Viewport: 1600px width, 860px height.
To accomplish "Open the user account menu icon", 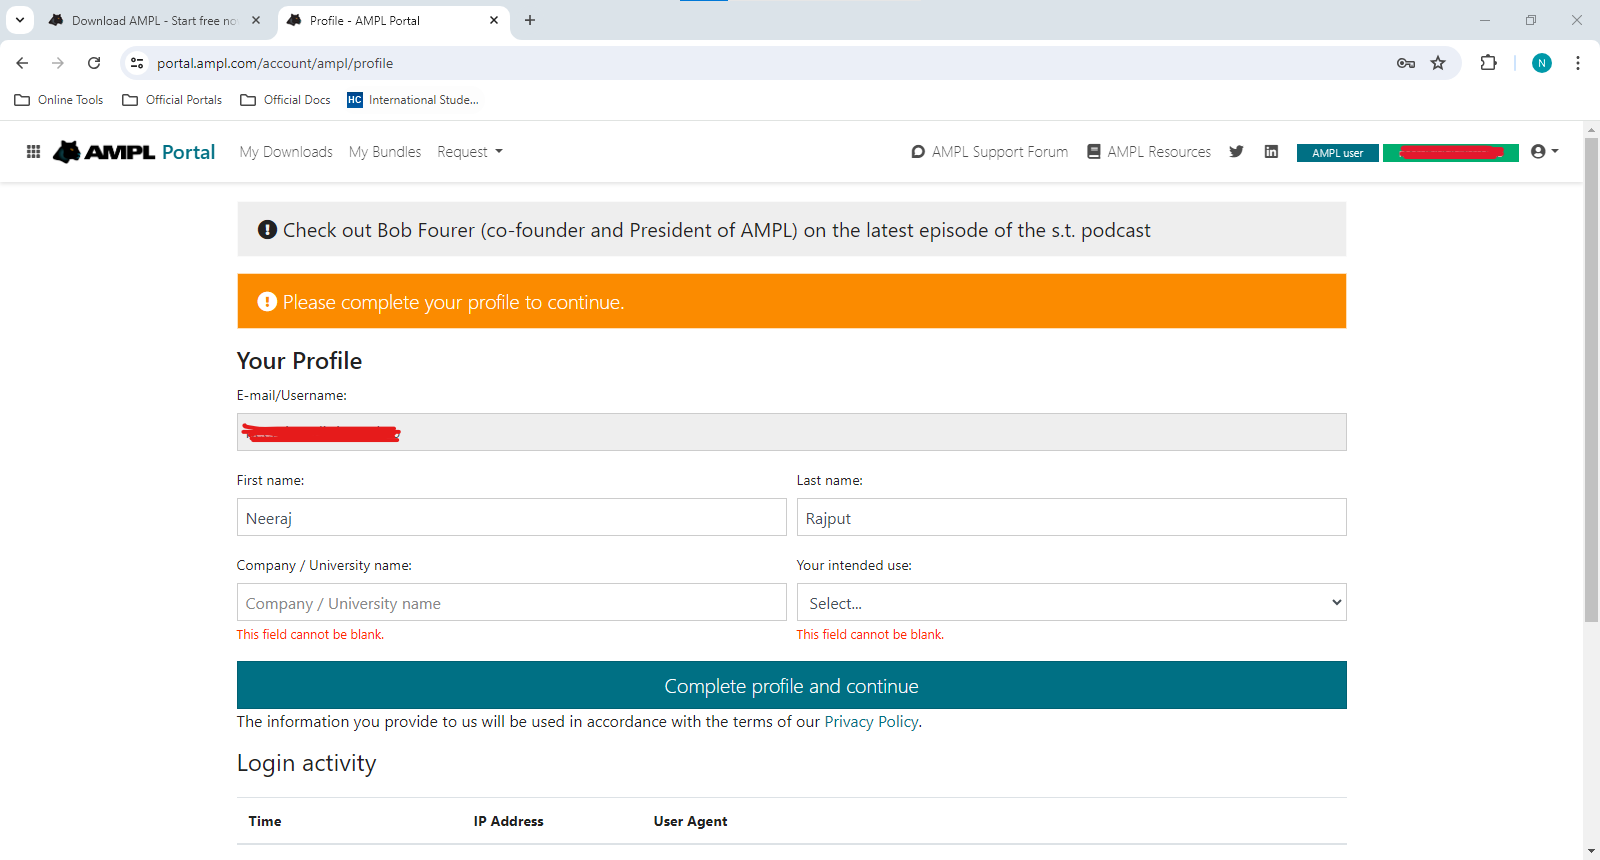I will 1544,152.
